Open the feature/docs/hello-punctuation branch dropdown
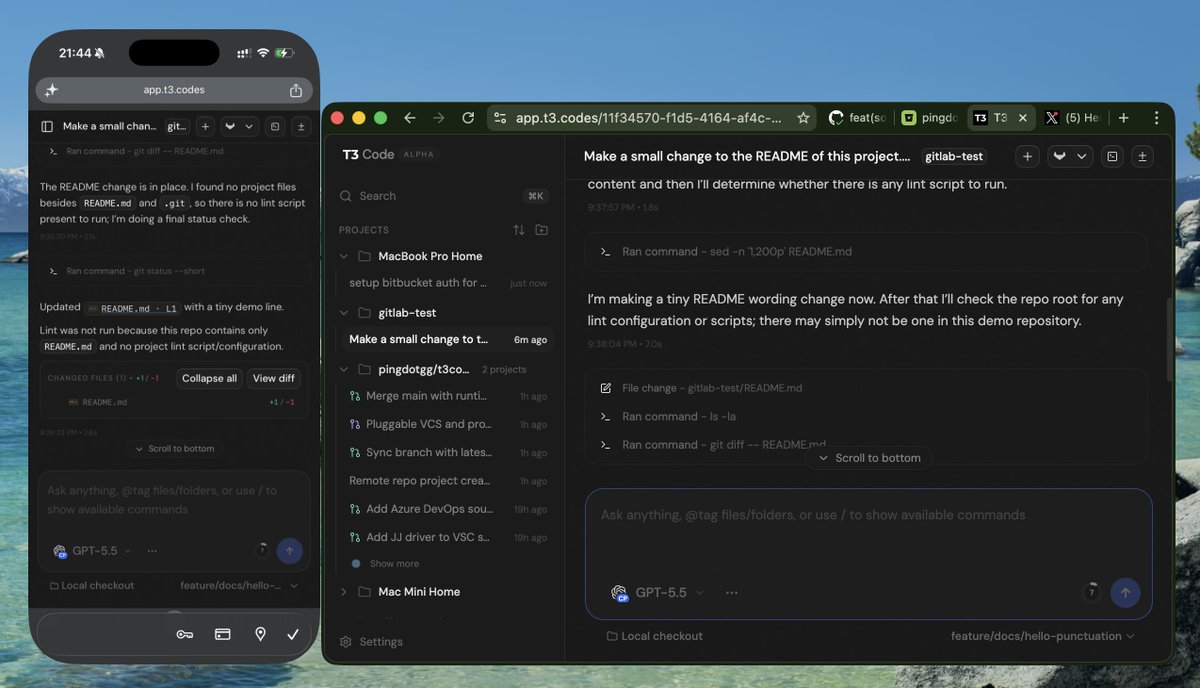The width and height of the screenshot is (1200, 688). [x=1043, y=636]
